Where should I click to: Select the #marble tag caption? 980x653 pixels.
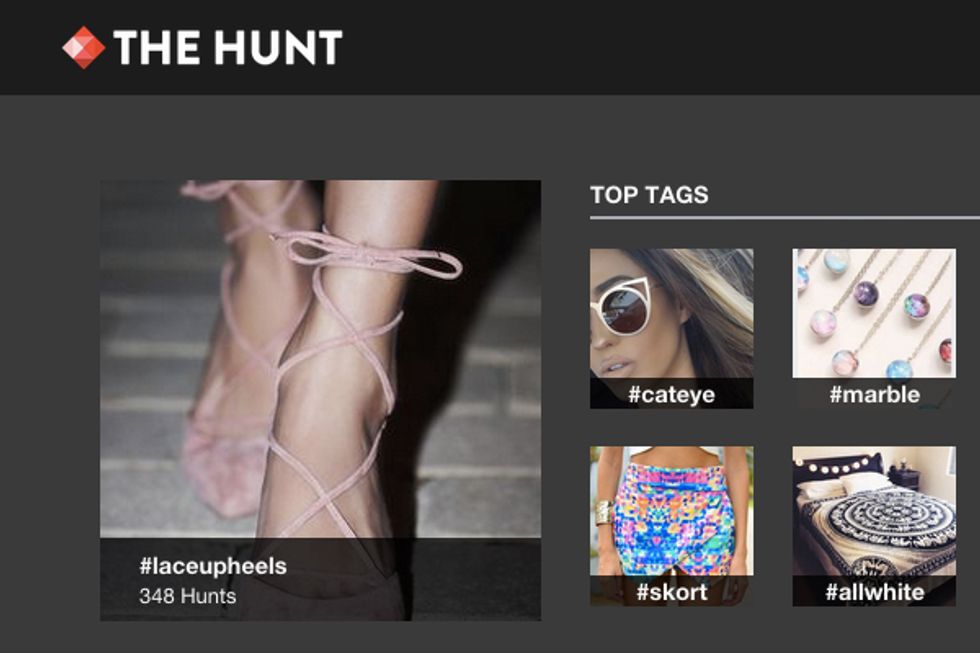[874, 394]
